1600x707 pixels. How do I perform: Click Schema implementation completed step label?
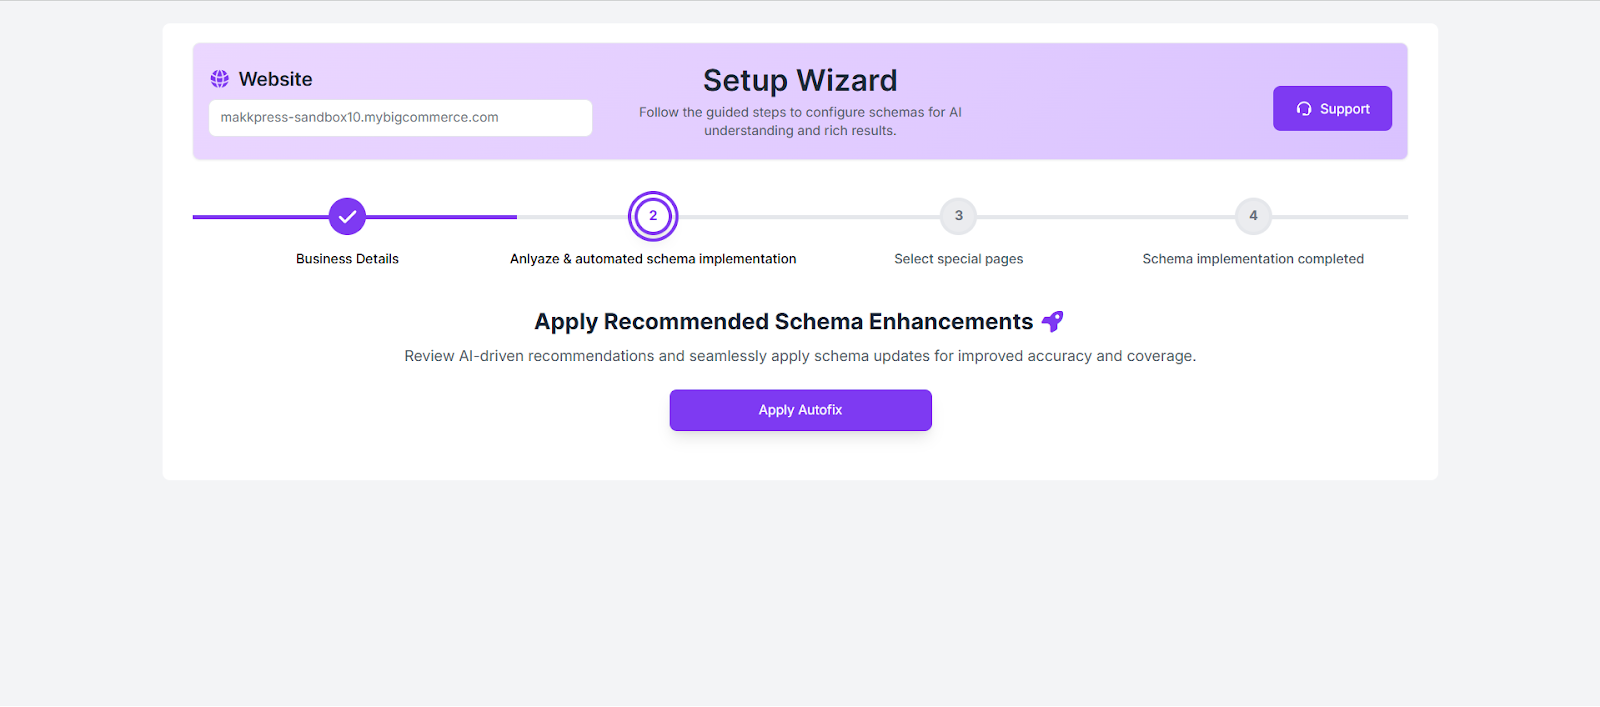point(1253,259)
